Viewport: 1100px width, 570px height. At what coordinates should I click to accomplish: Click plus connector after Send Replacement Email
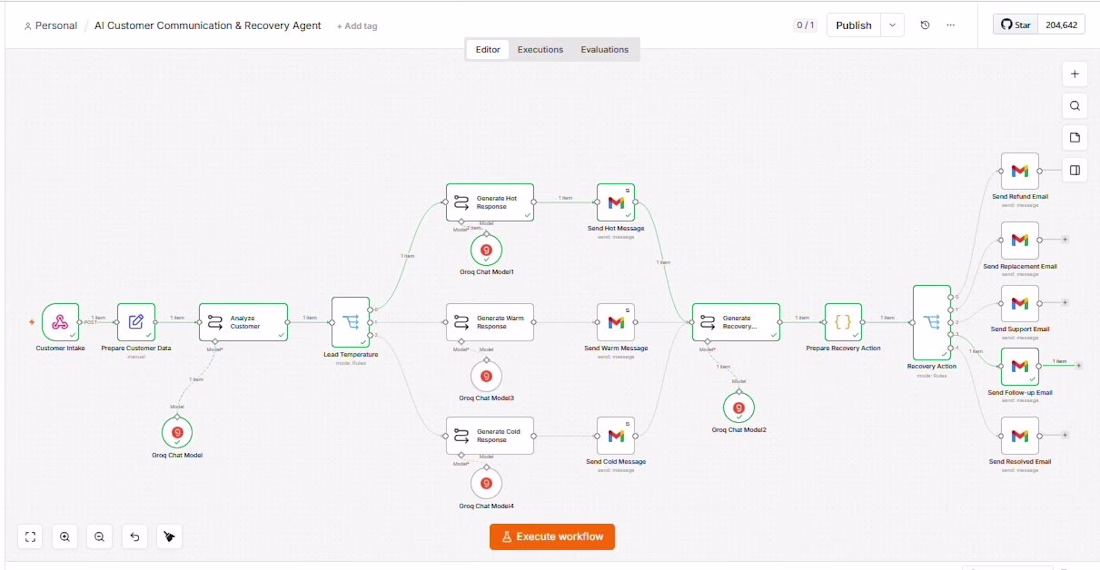coord(1065,240)
